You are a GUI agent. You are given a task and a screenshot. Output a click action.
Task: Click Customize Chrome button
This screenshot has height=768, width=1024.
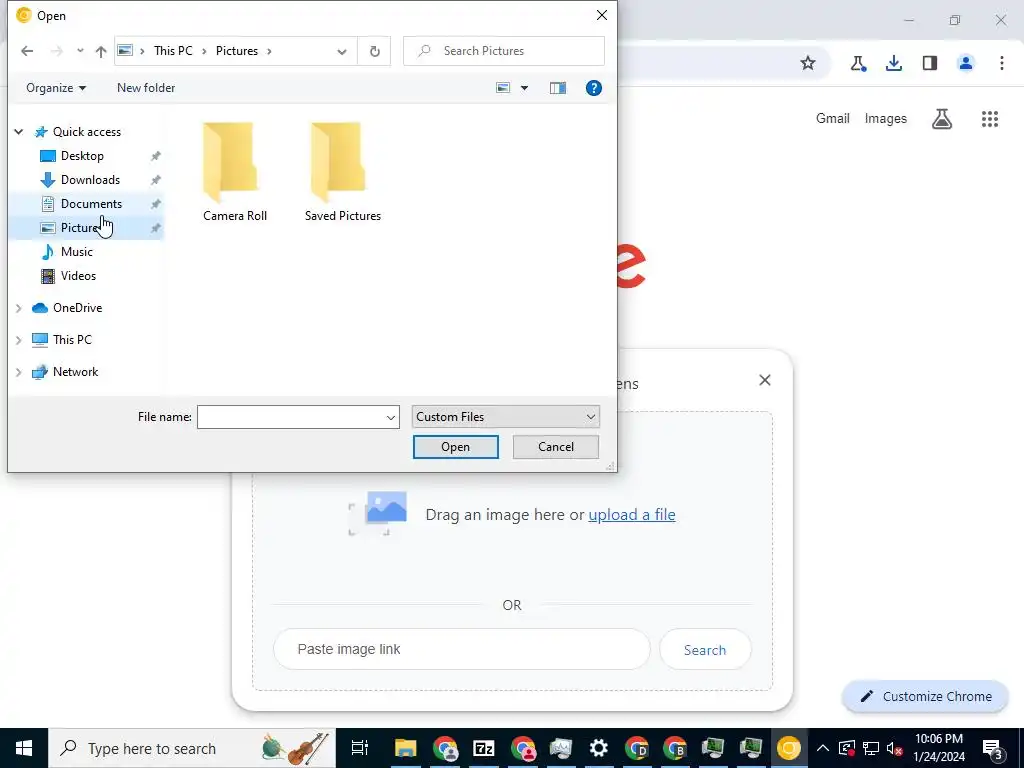(925, 696)
